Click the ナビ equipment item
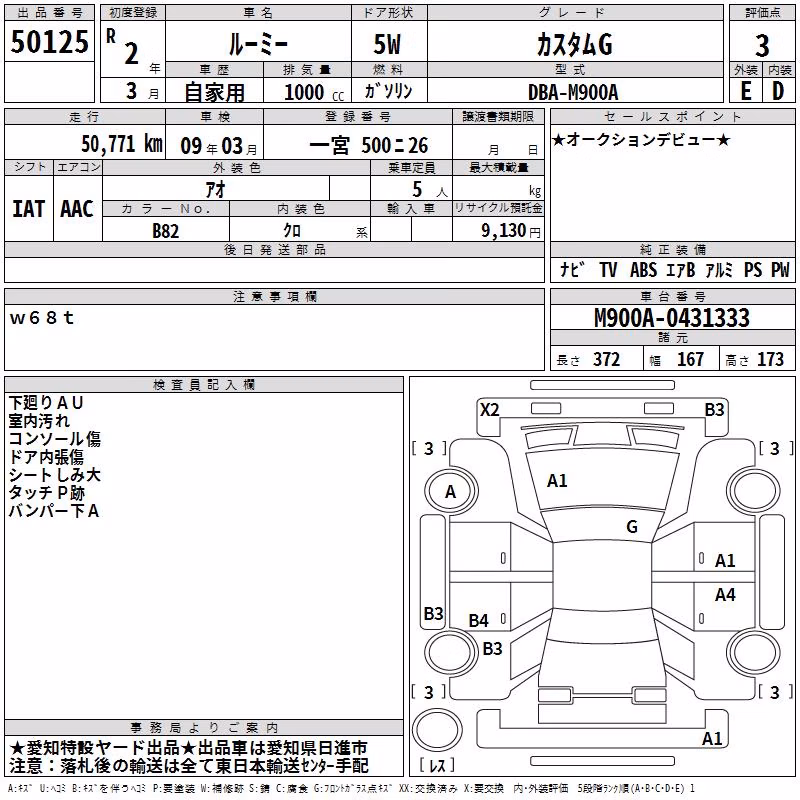Viewport: 800px width, 800px height. (572, 270)
